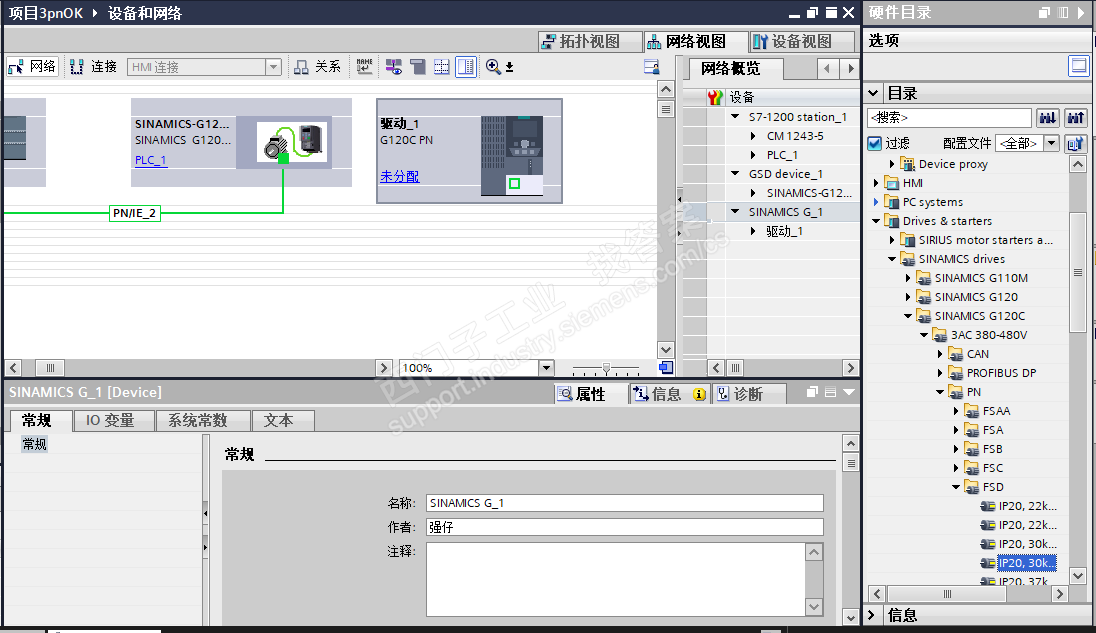This screenshot has height=633, width=1096.
Task: Select the highlighted IP20, 30k catalog item
Action: [1026, 562]
